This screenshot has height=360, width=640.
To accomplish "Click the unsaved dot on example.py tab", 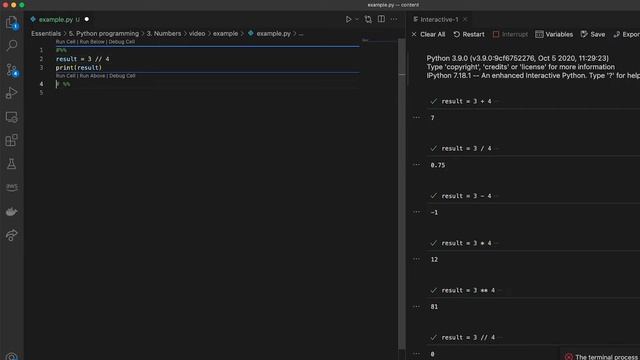I will tap(87, 19).
